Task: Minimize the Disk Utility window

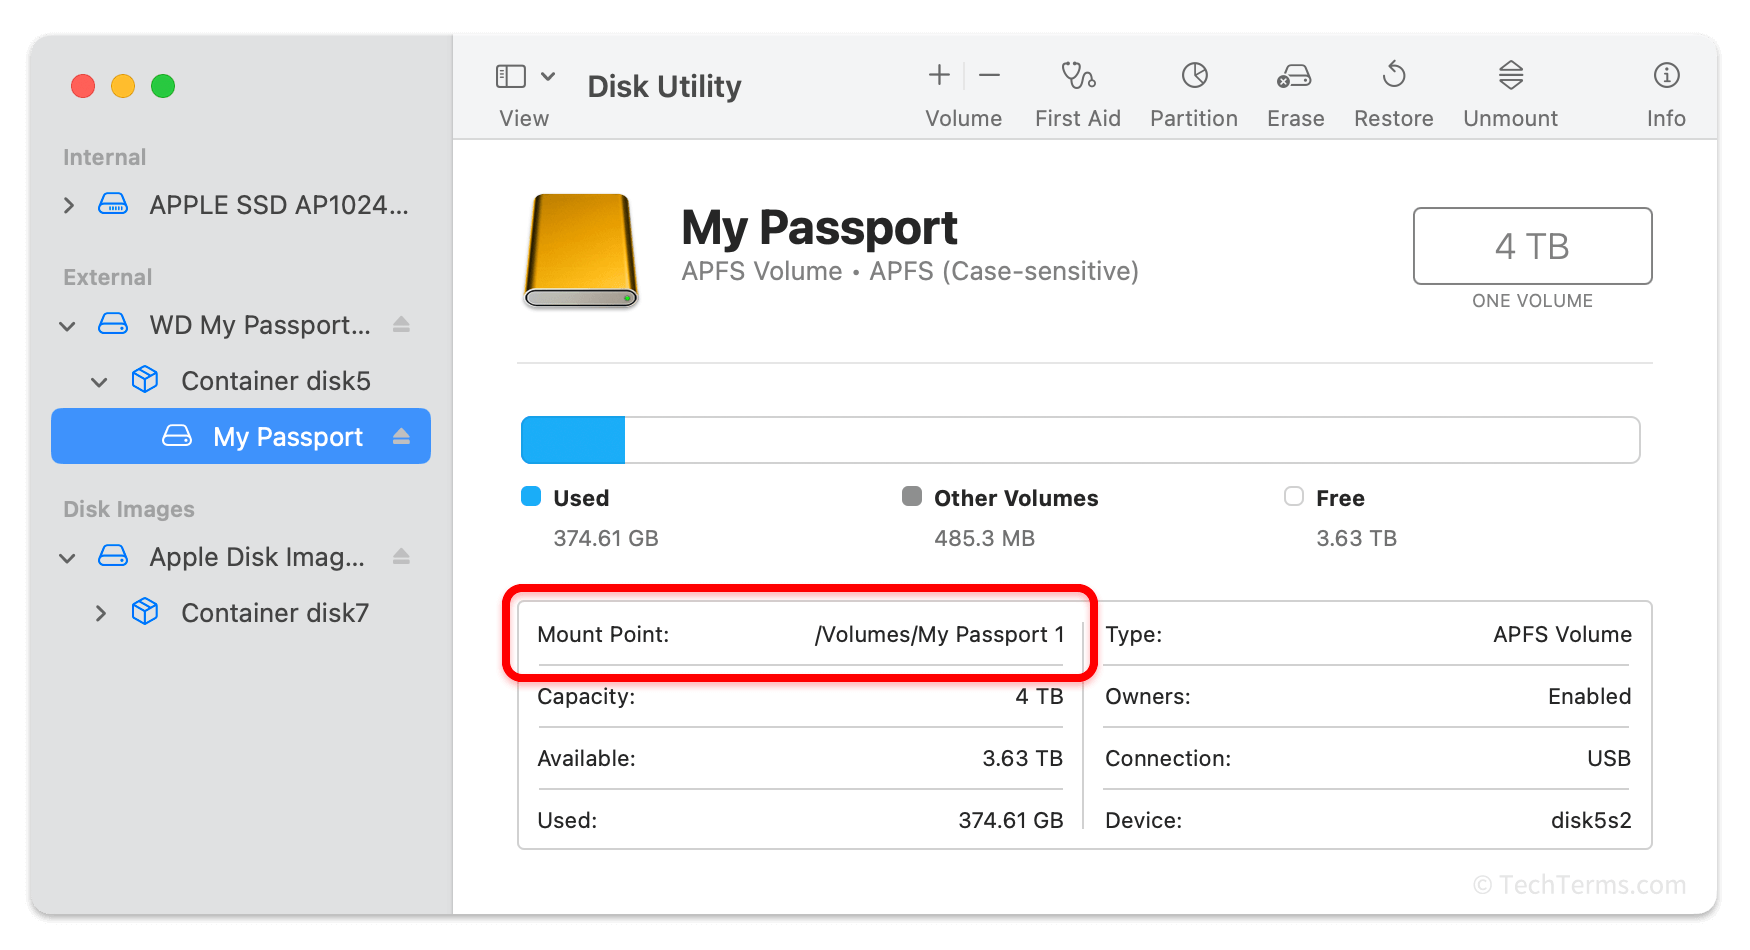Action: tap(123, 86)
